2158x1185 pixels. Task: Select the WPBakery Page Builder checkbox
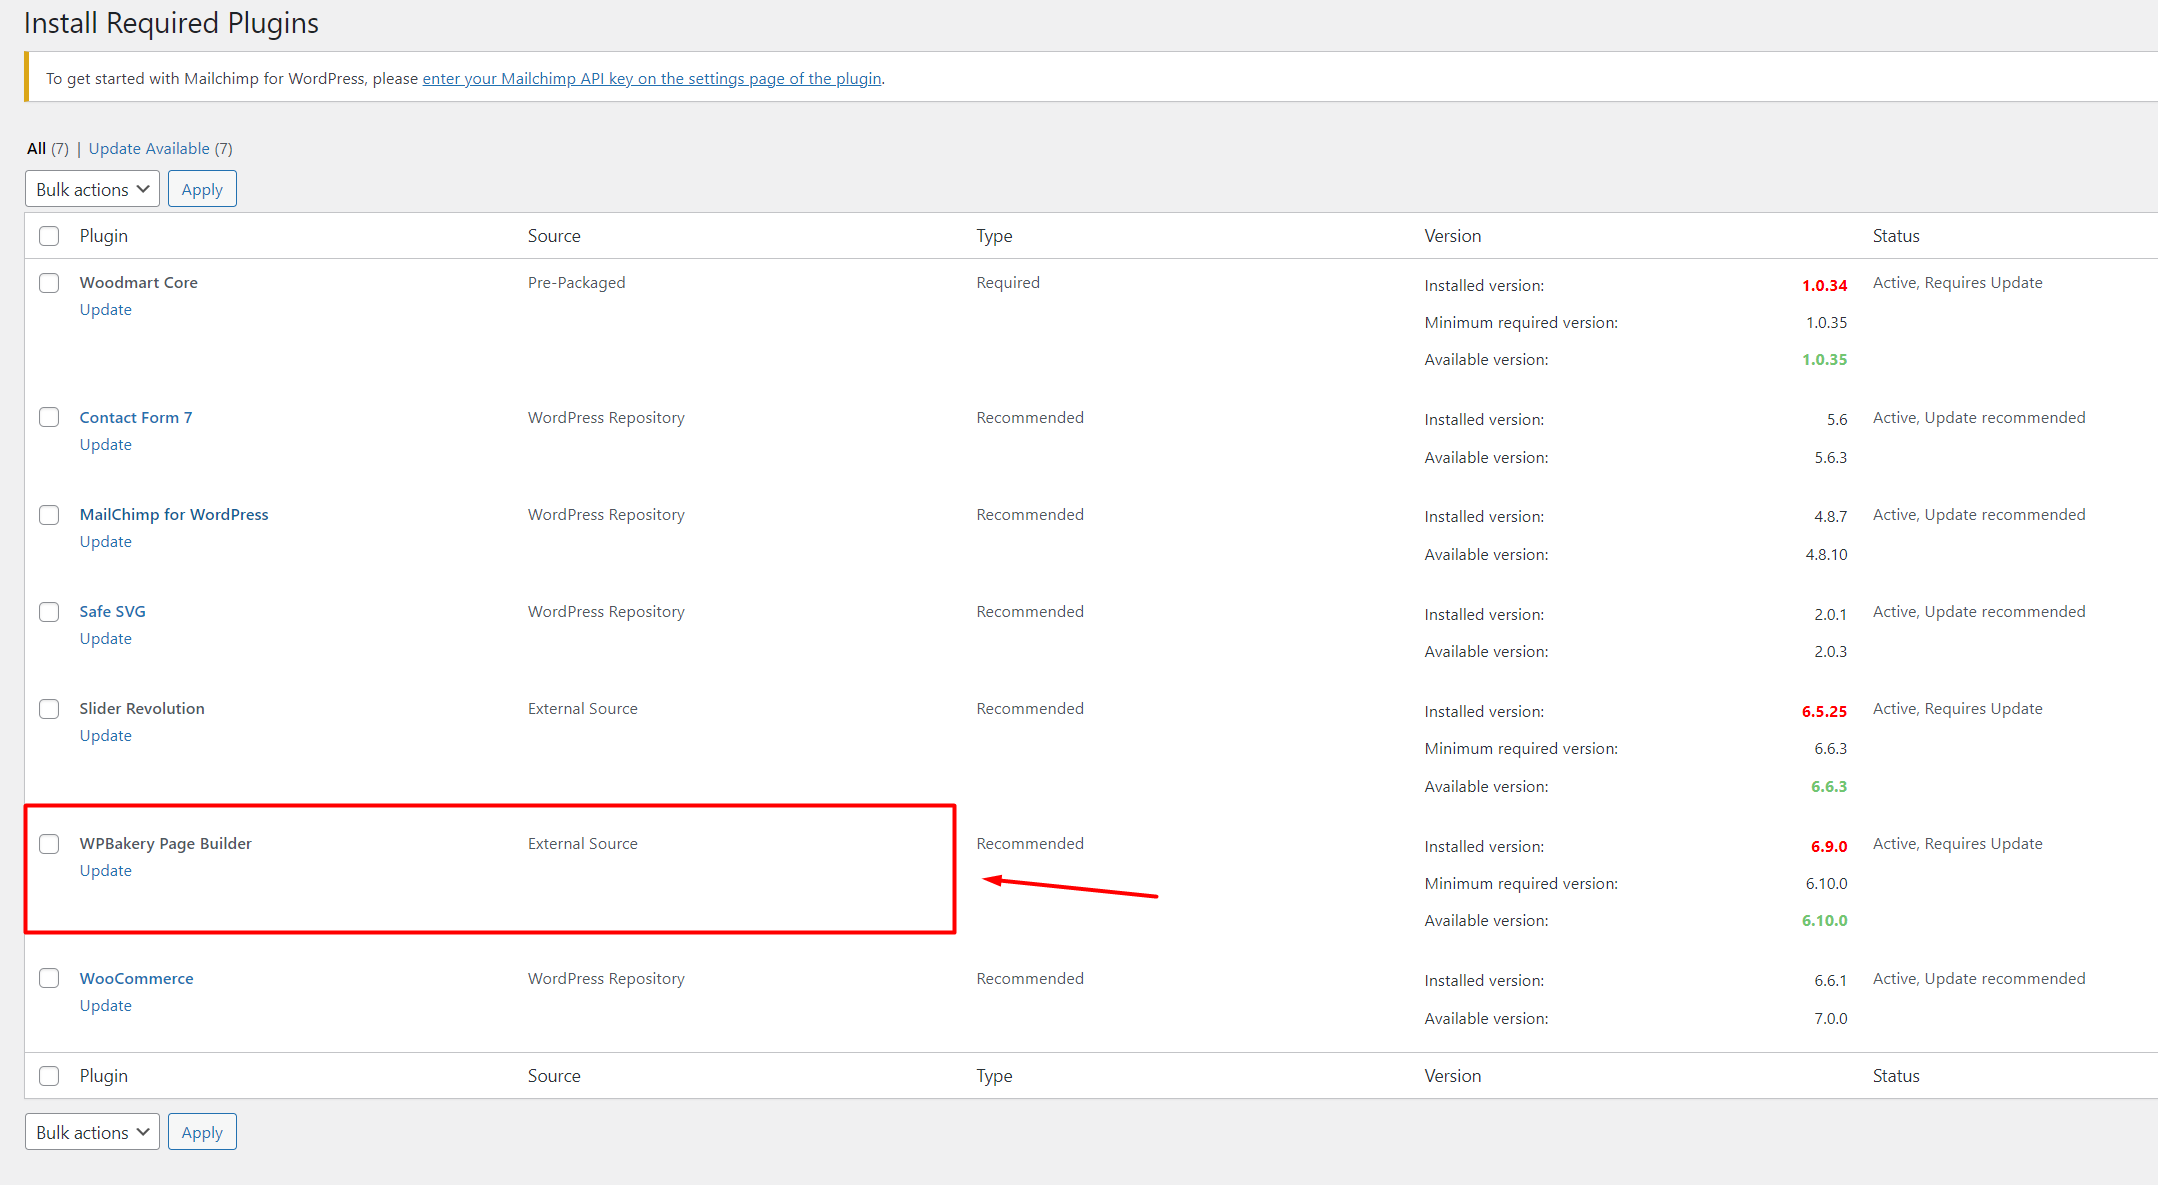pyautogui.click(x=49, y=844)
